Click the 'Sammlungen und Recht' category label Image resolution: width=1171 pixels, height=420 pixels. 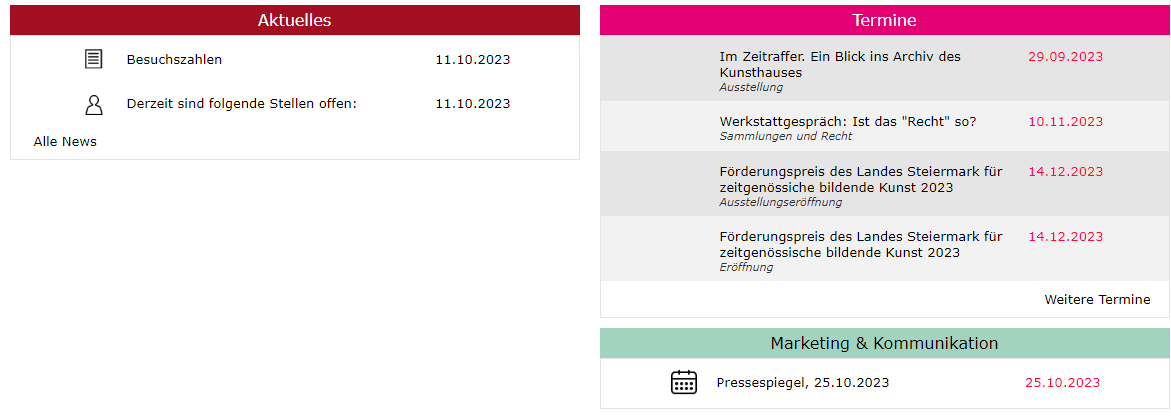[x=786, y=137]
